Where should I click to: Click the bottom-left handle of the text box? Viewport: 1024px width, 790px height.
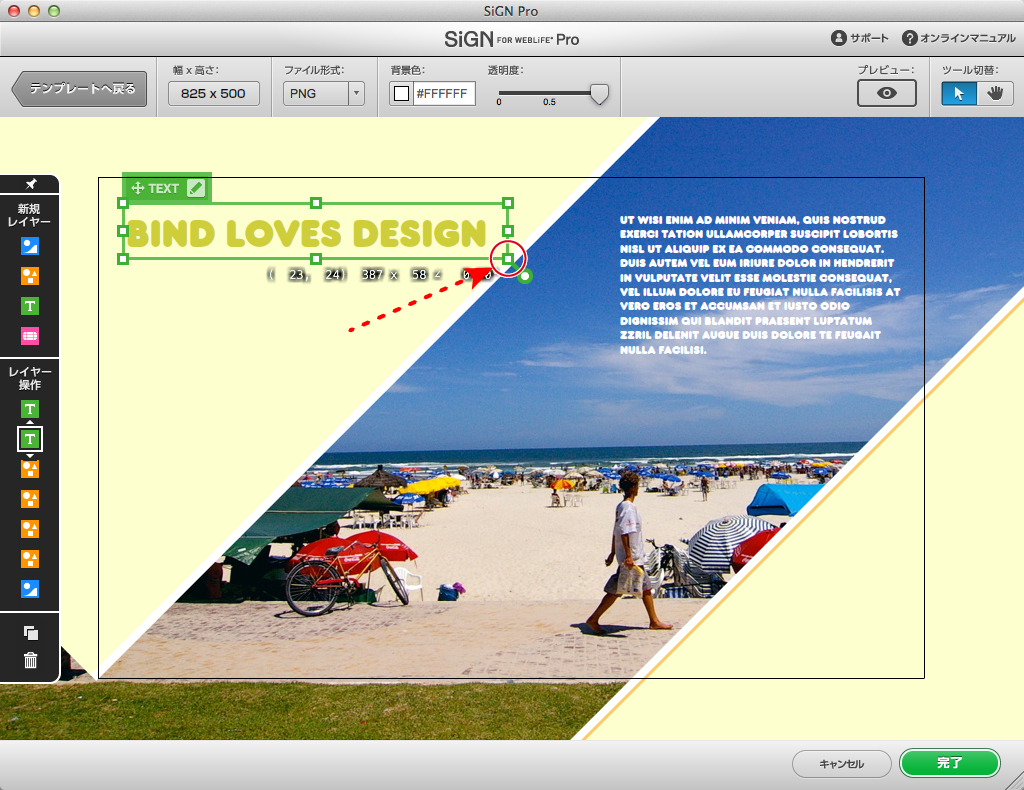(123, 259)
